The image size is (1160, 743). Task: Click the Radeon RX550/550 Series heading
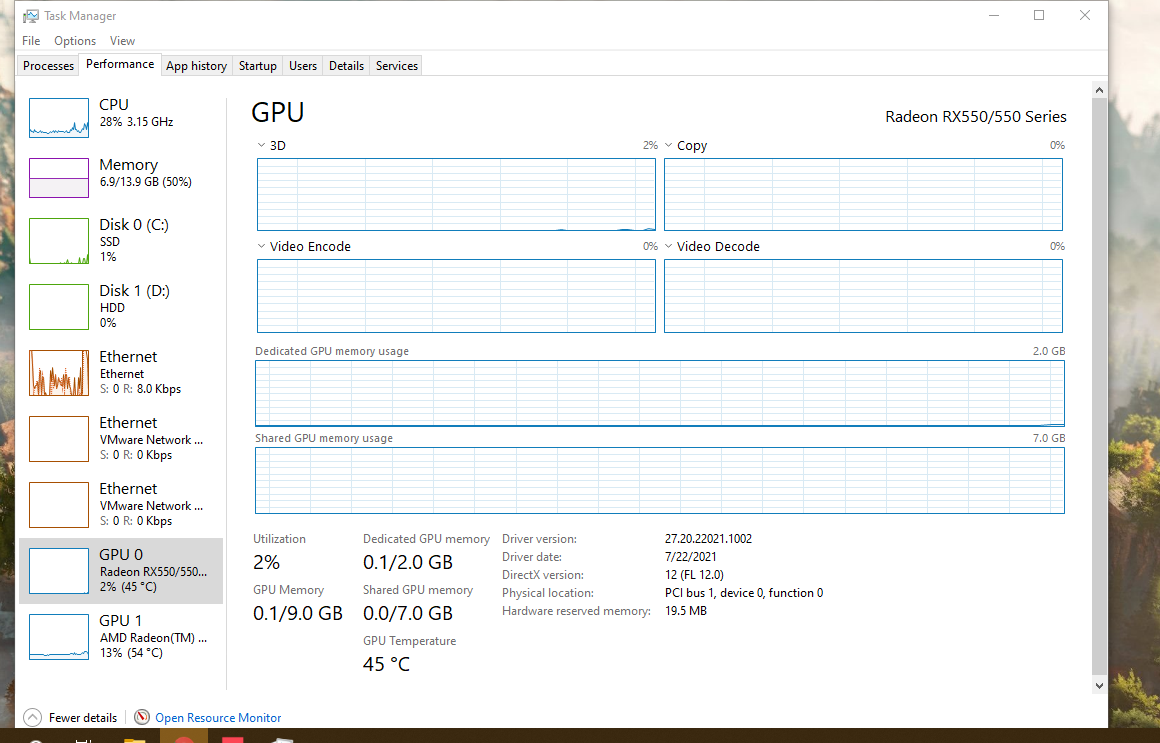pyautogui.click(x=976, y=117)
